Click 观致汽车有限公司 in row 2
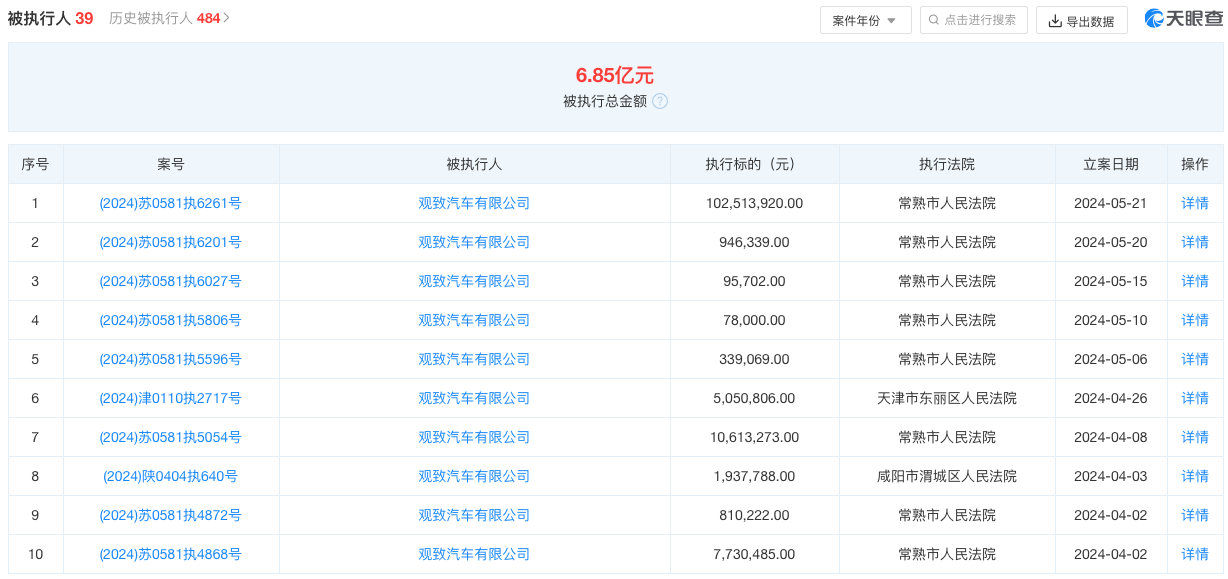The image size is (1228, 579). [474, 242]
